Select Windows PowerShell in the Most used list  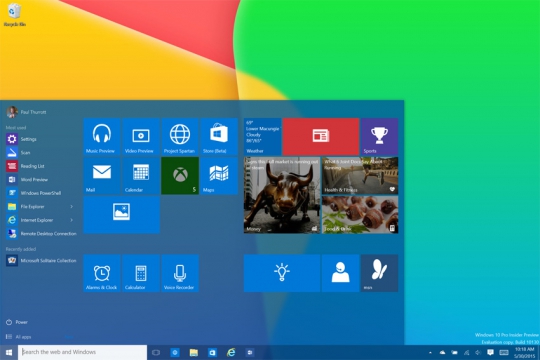coord(41,193)
